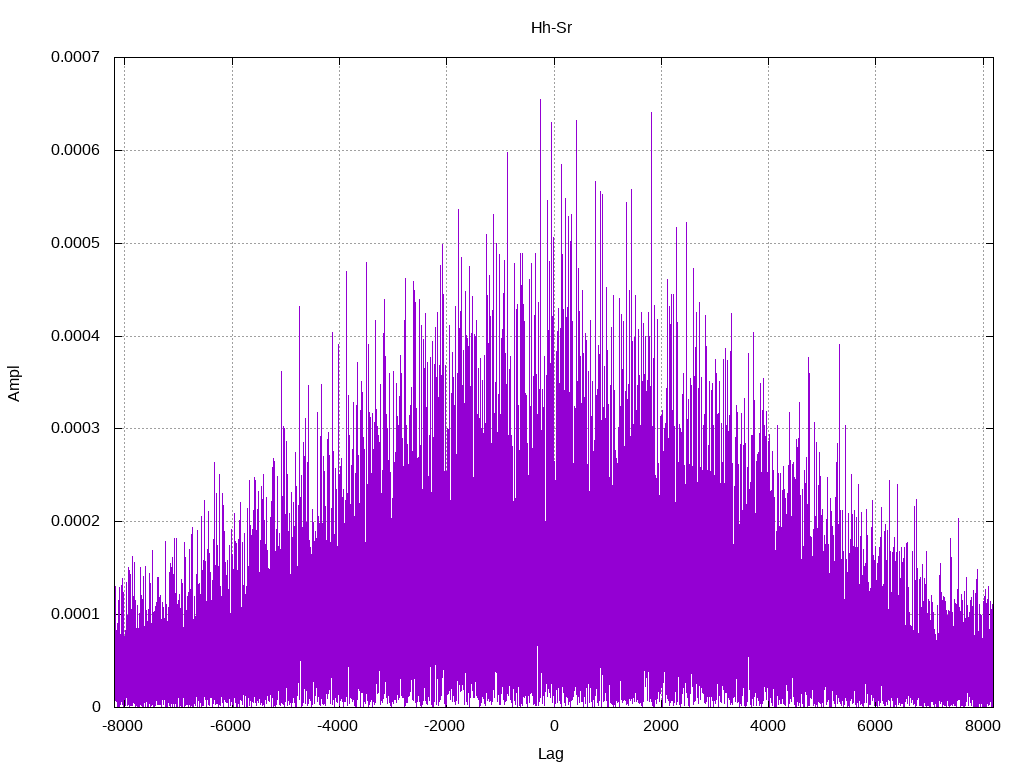
Task: Click the x-axis tick label '4000'
Action: (x=768, y=726)
